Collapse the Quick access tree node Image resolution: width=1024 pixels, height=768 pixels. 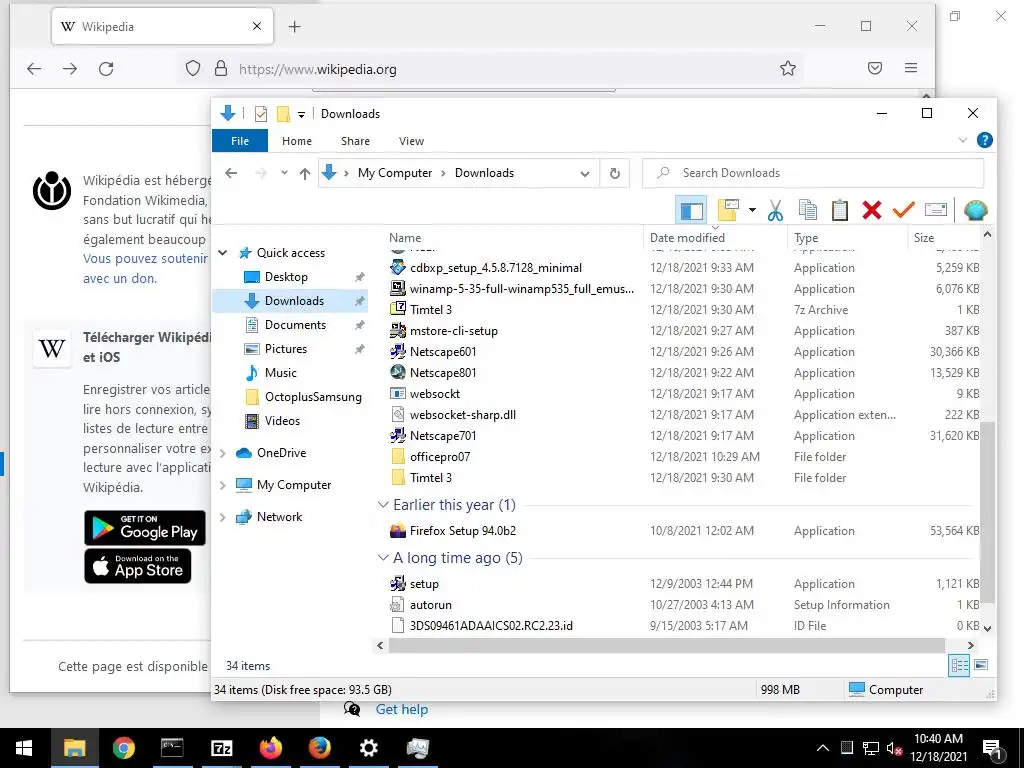(x=223, y=253)
